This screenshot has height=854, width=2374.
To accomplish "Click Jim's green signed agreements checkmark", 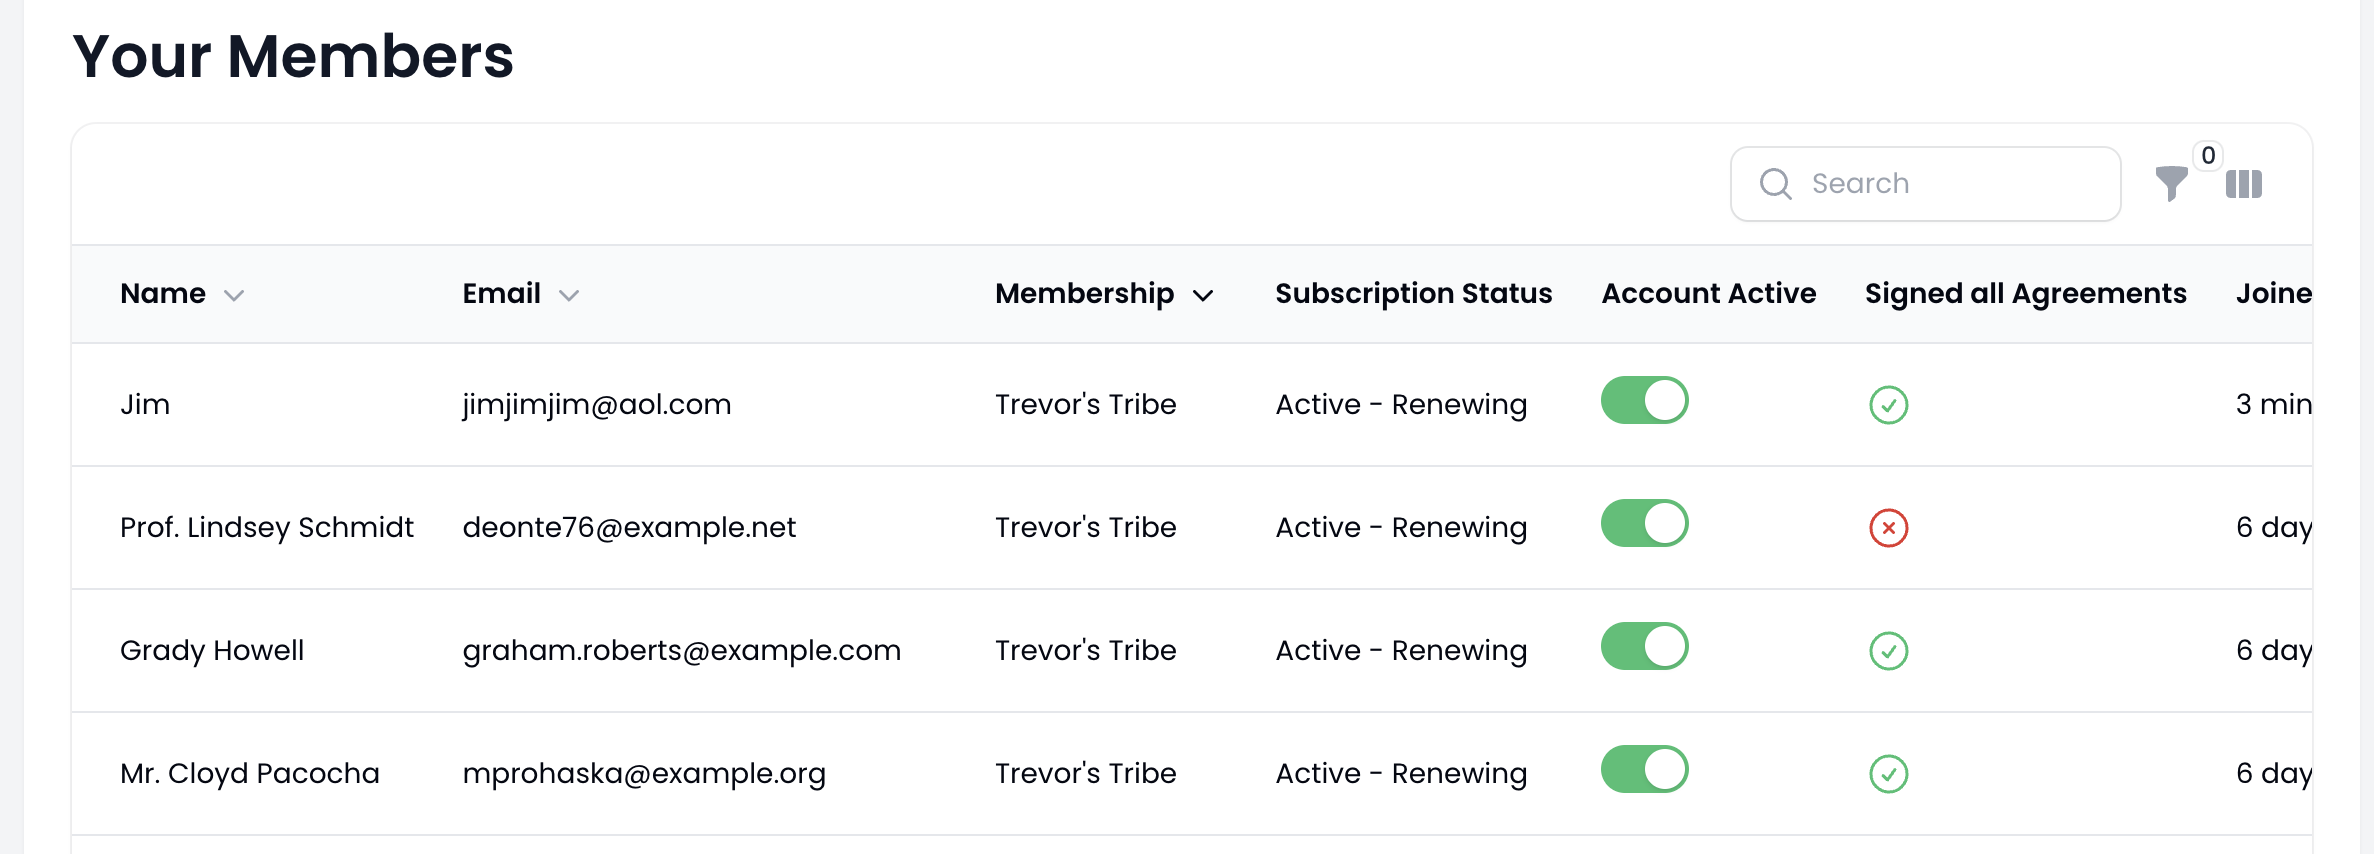I will tap(1888, 405).
